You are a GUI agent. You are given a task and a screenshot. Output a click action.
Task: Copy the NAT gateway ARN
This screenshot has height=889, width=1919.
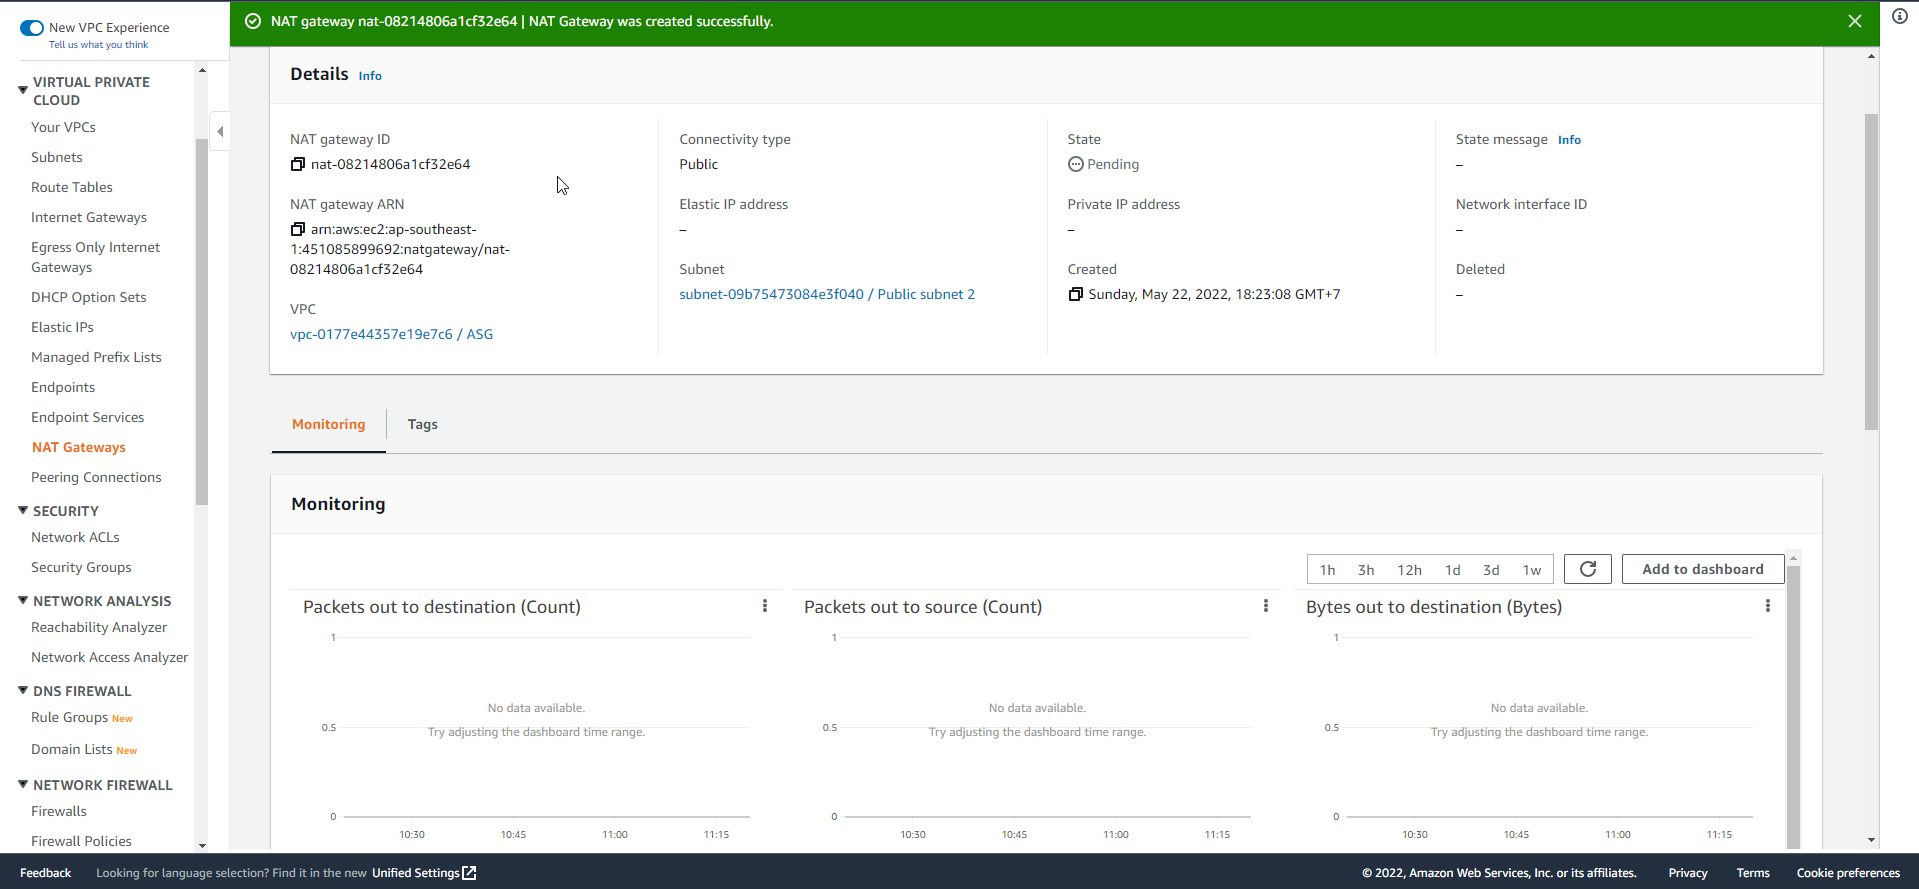(x=297, y=229)
